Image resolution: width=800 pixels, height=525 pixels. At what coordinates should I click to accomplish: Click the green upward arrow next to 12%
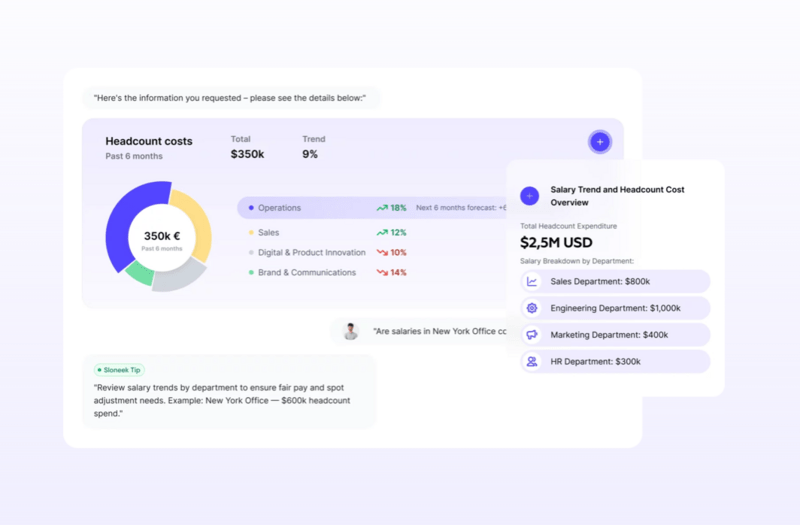pos(382,233)
